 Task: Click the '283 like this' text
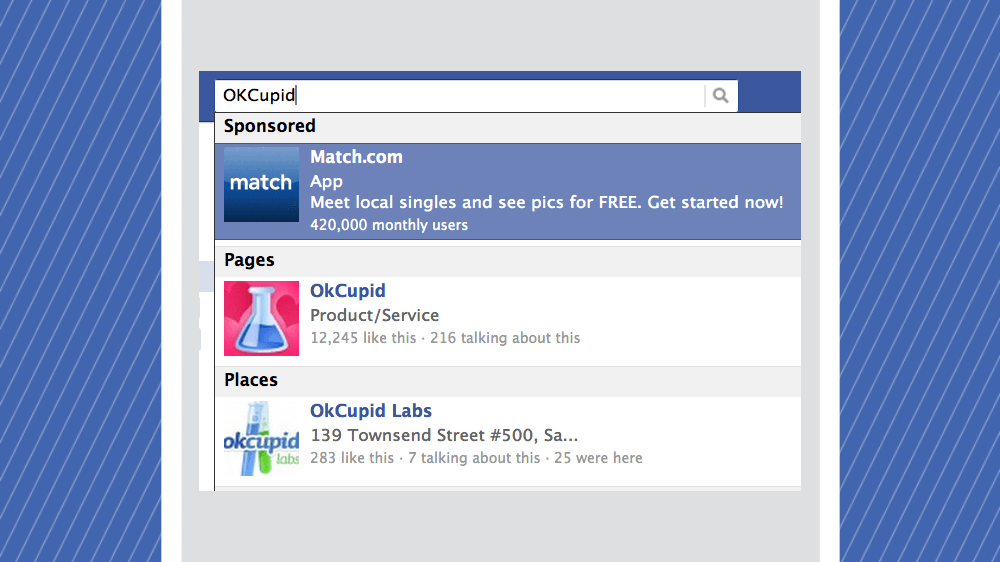[x=352, y=458]
